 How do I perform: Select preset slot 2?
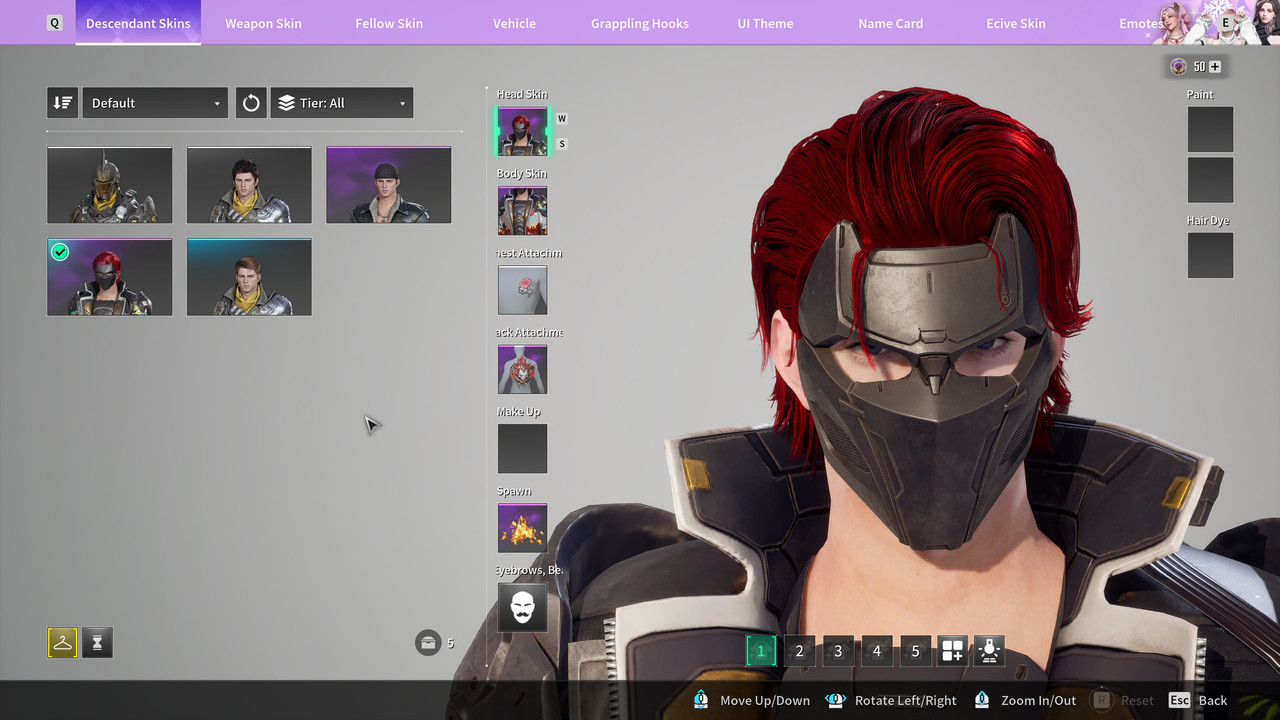point(799,651)
